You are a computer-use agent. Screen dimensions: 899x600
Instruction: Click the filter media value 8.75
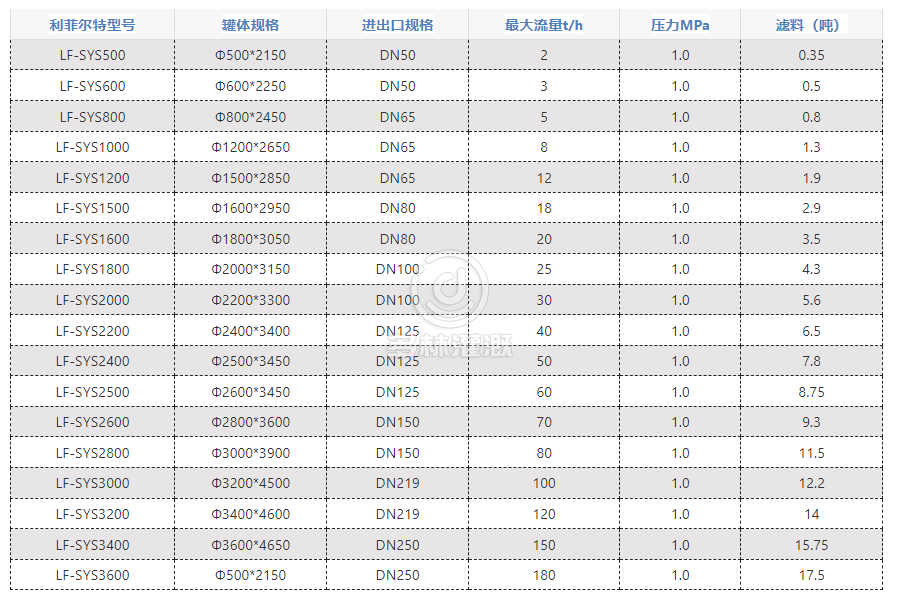point(811,392)
